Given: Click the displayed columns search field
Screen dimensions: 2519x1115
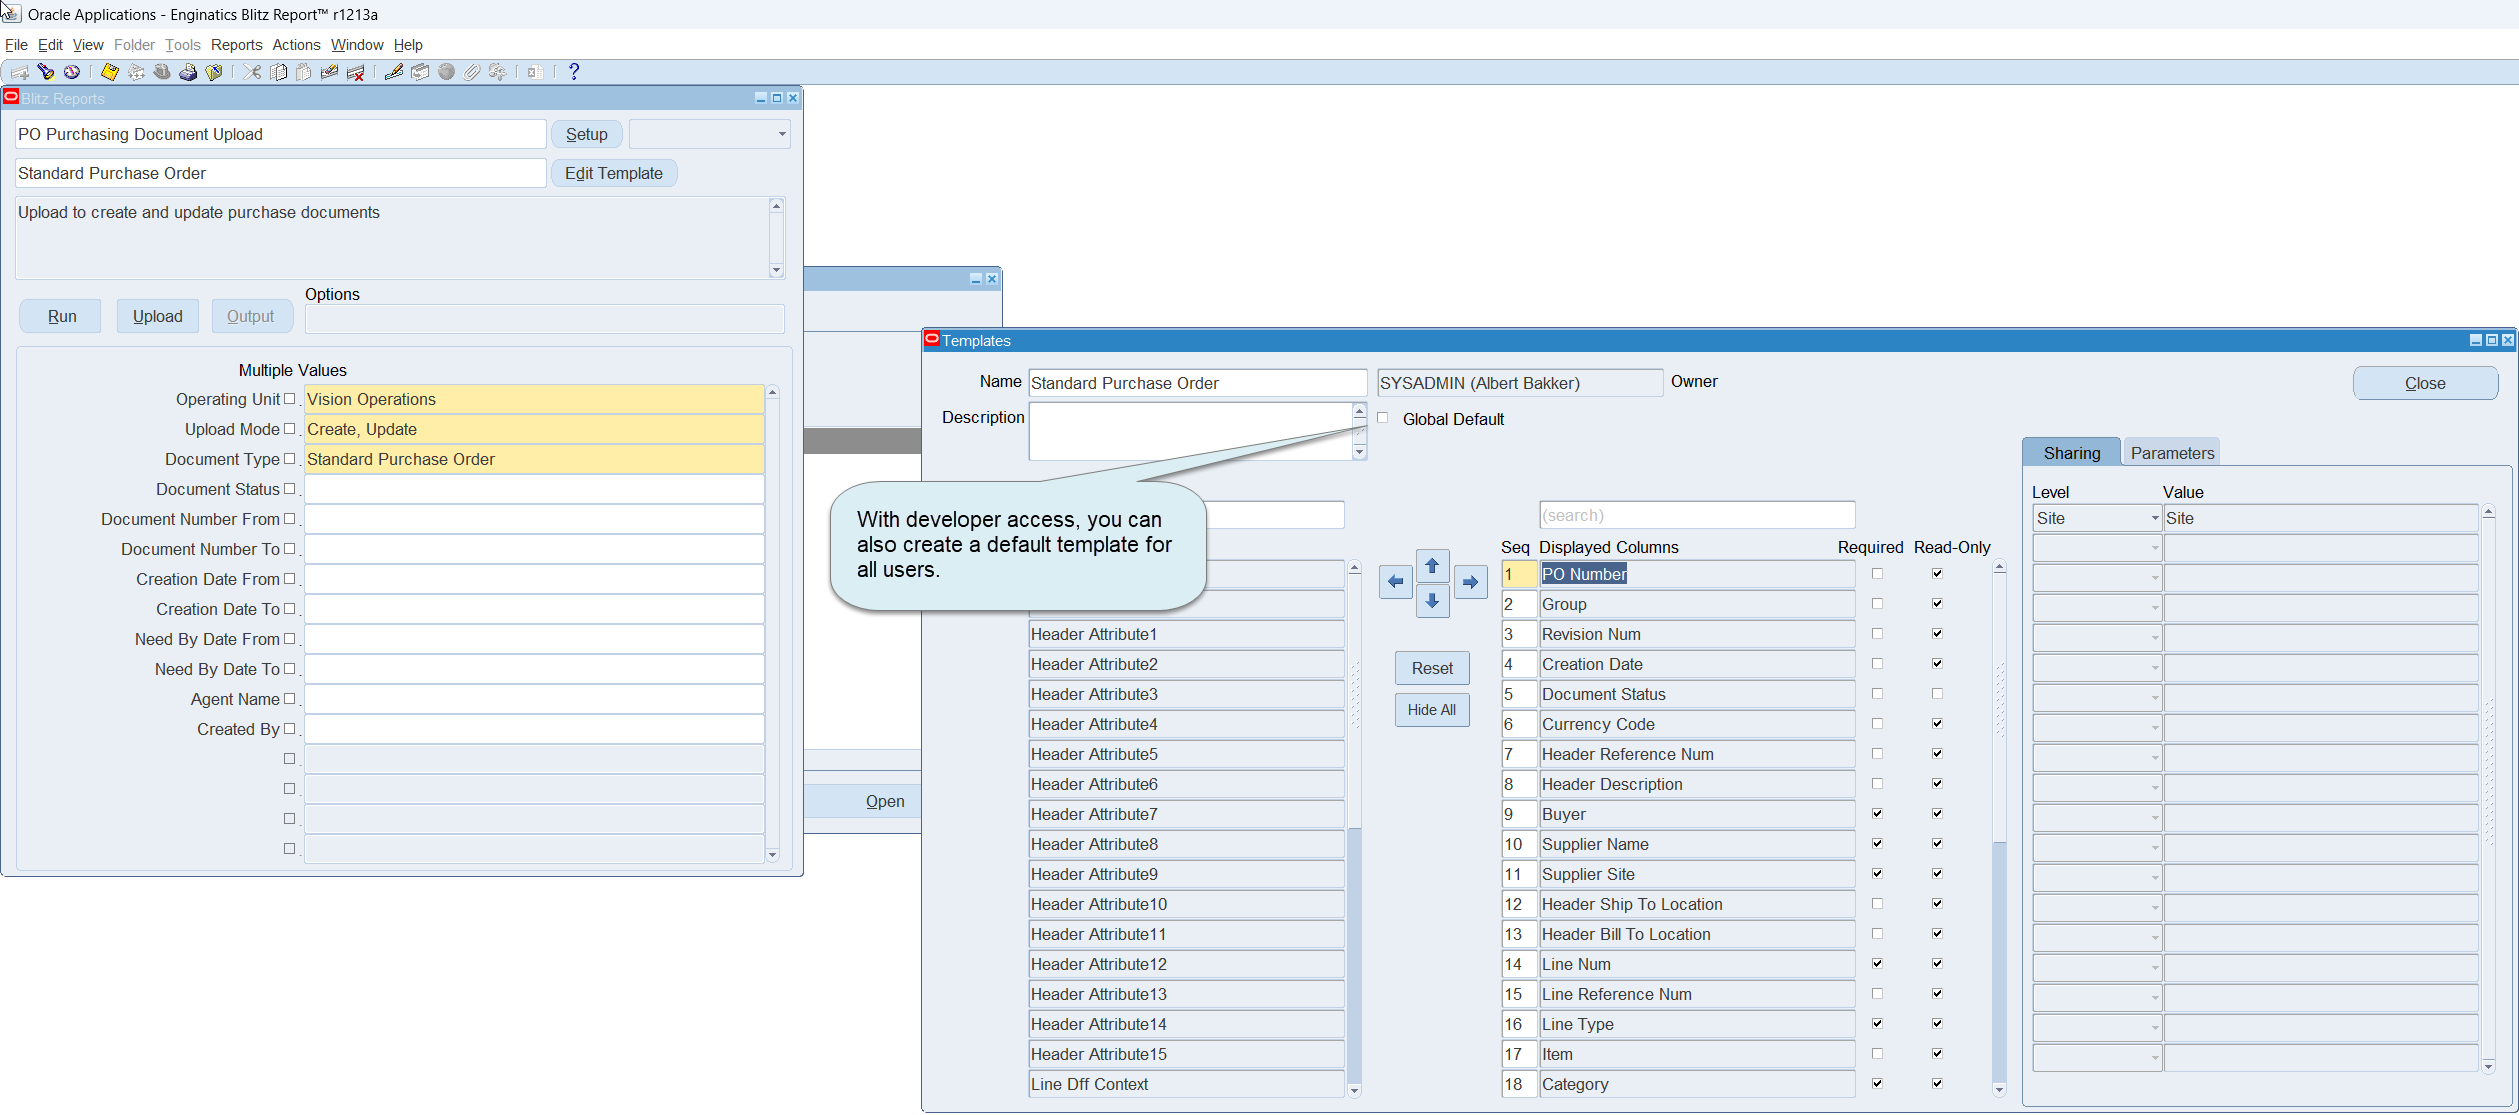Looking at the screenshot, I should click(1697, 515).
